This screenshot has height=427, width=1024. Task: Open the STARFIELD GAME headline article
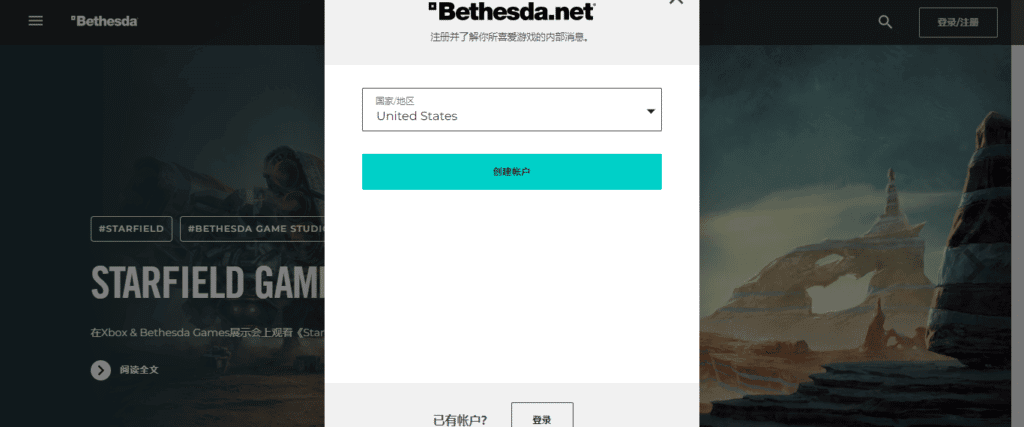pos(208,282)
